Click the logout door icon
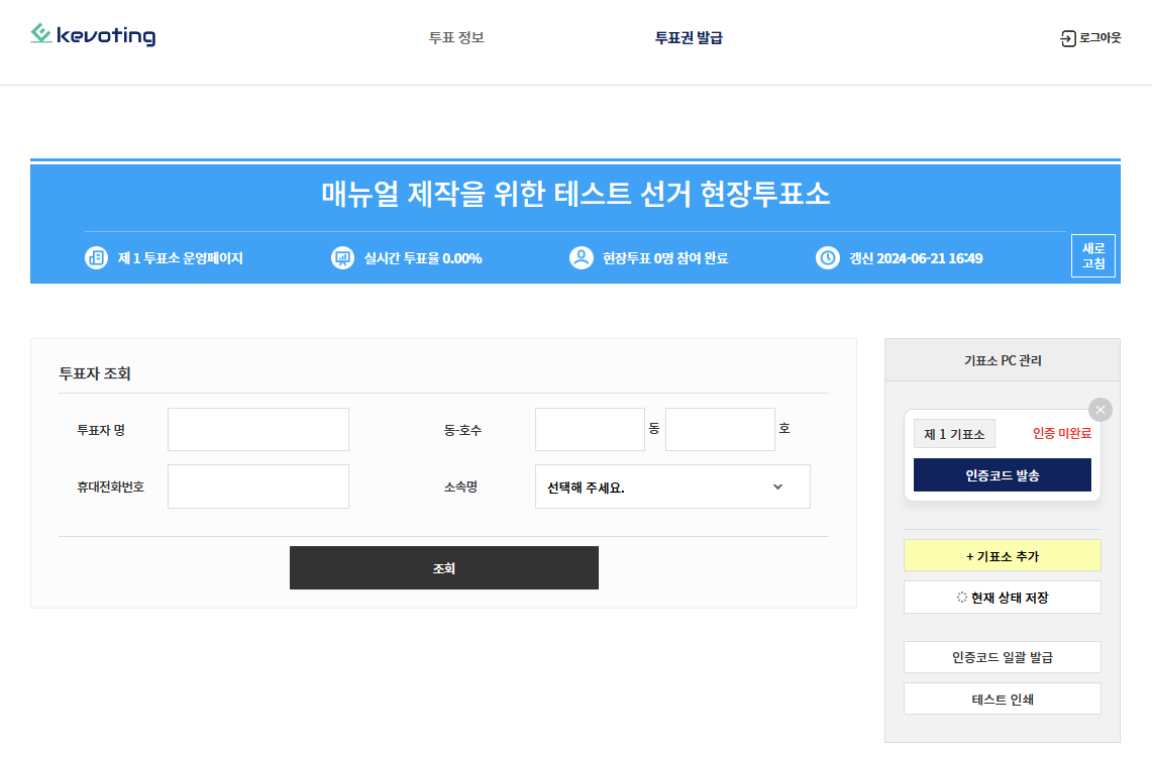 click(1068, 39)
